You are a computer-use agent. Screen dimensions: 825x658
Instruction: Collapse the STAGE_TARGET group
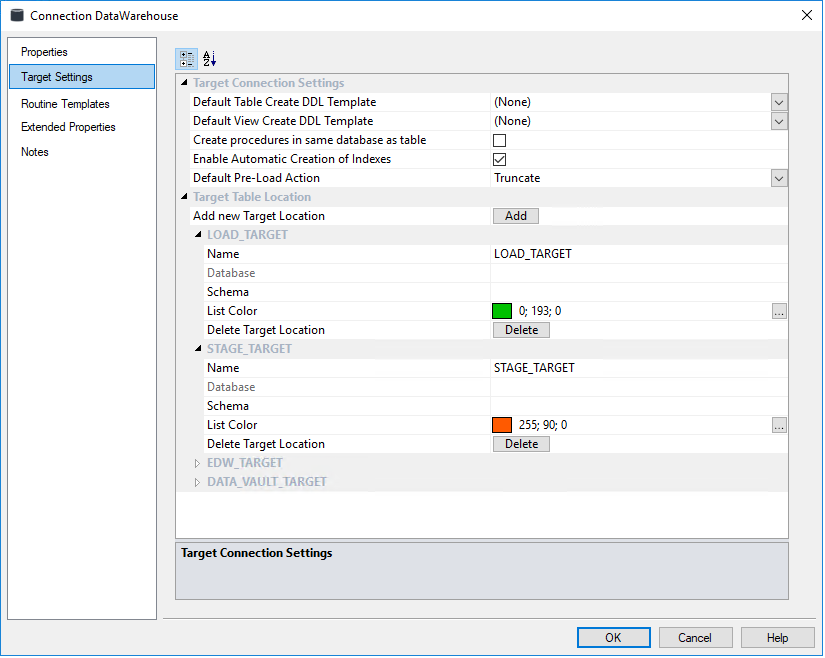pyautogui.click(x=198, y=349)
